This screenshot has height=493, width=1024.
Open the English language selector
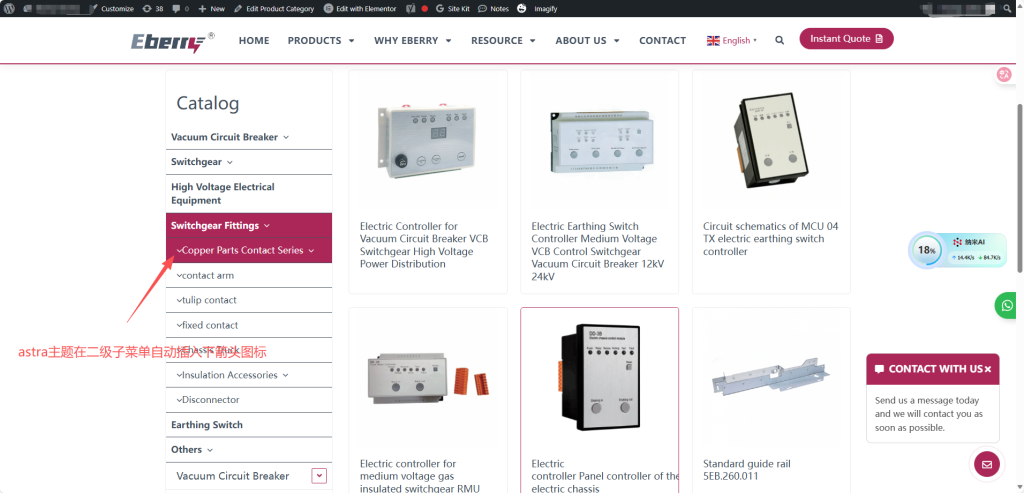732,41
